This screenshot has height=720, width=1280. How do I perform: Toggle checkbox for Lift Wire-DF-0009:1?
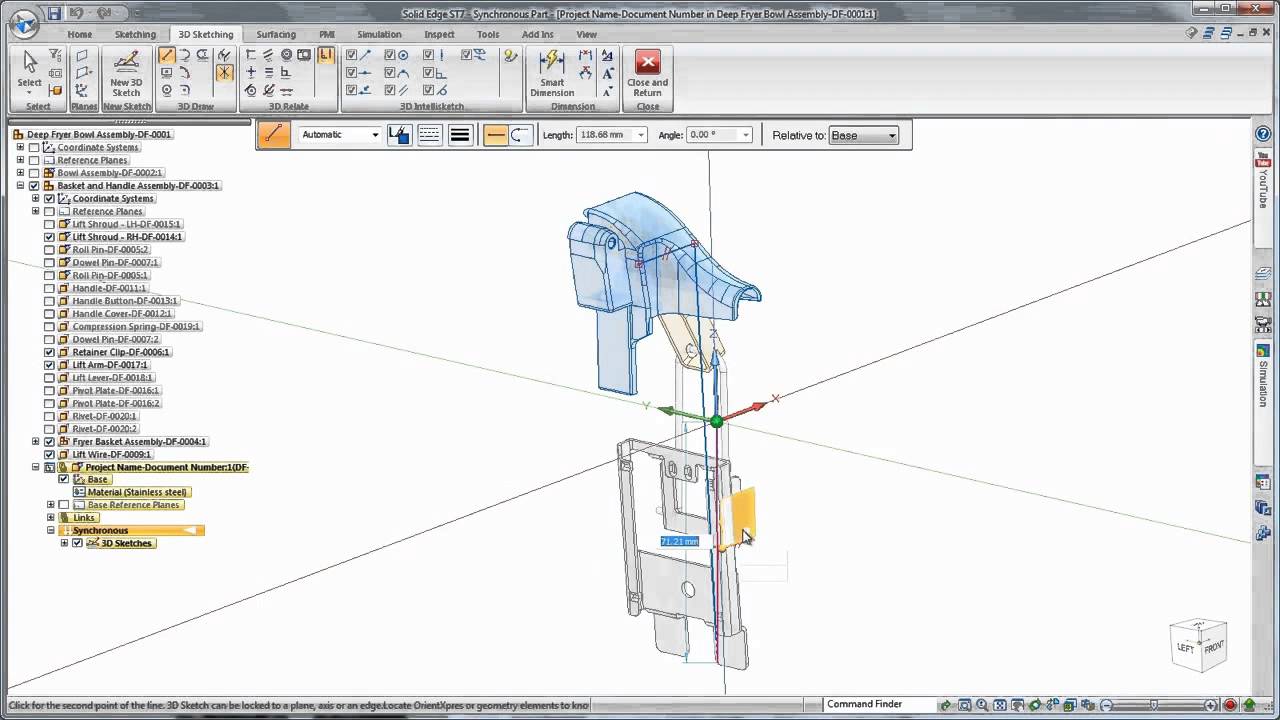click(49, 454)
